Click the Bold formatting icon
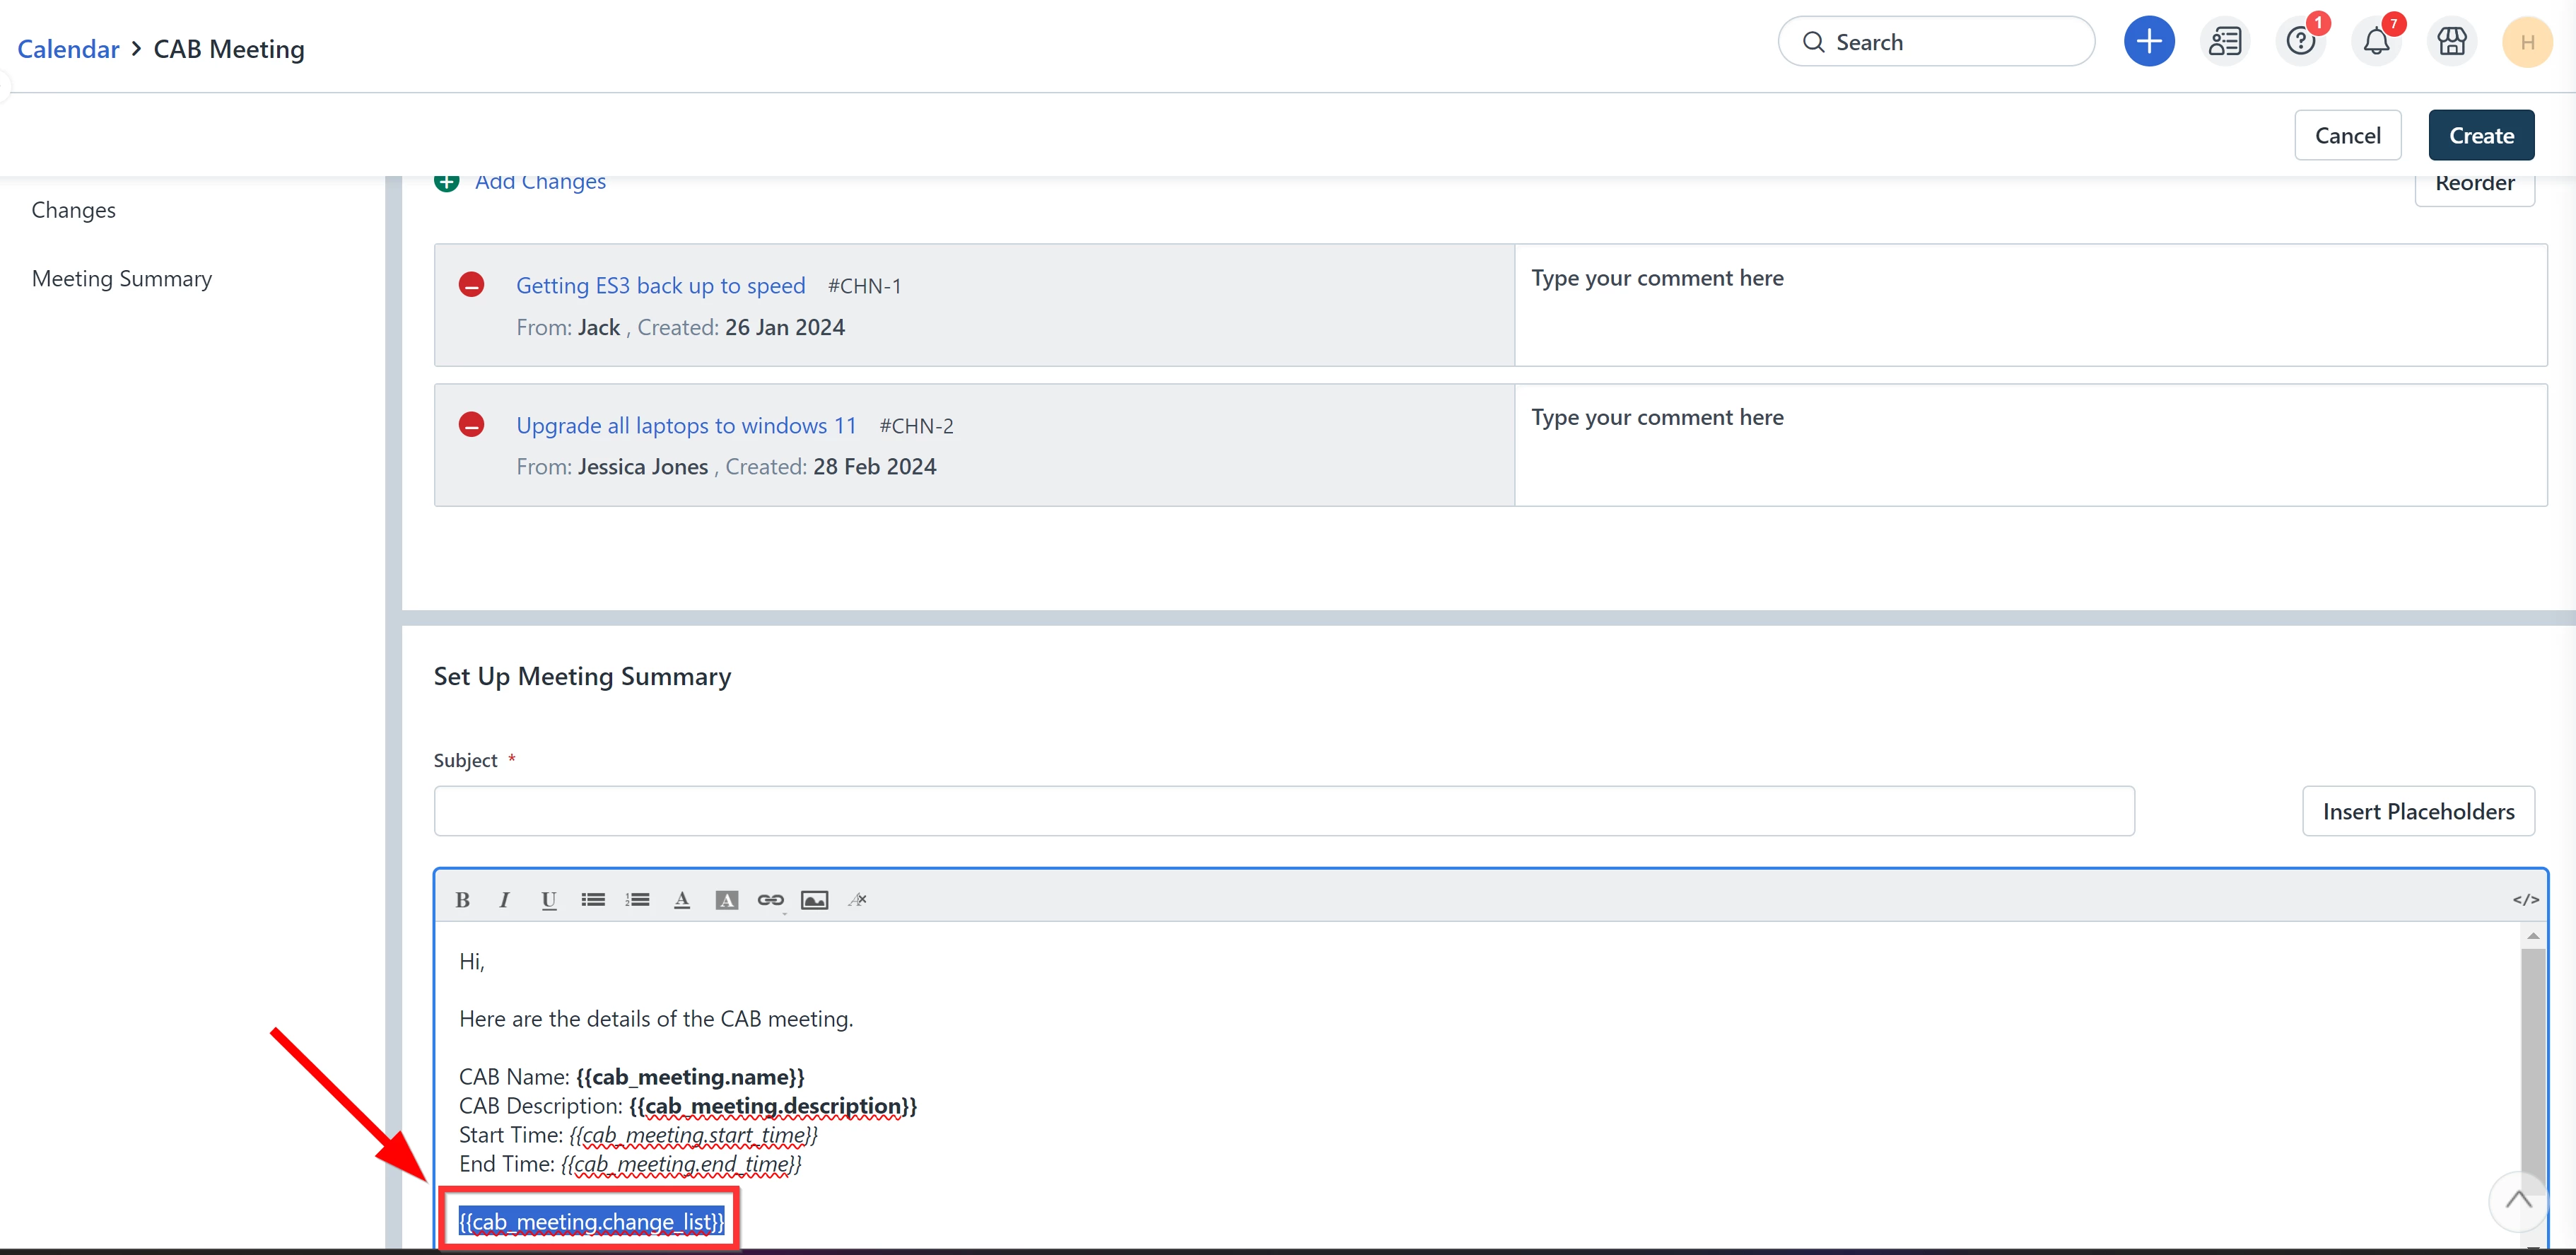Viewport: 2576px width, 1255px height. pyautogui.click(x=462, y=900)
